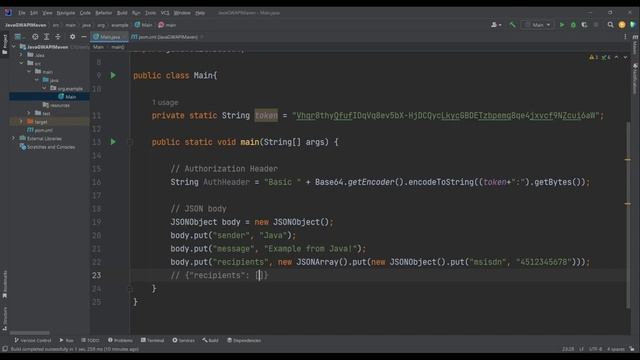Screen dimensions: 640x360
Task: Open the Main run configuration dropdown
Action: [538, 25]
